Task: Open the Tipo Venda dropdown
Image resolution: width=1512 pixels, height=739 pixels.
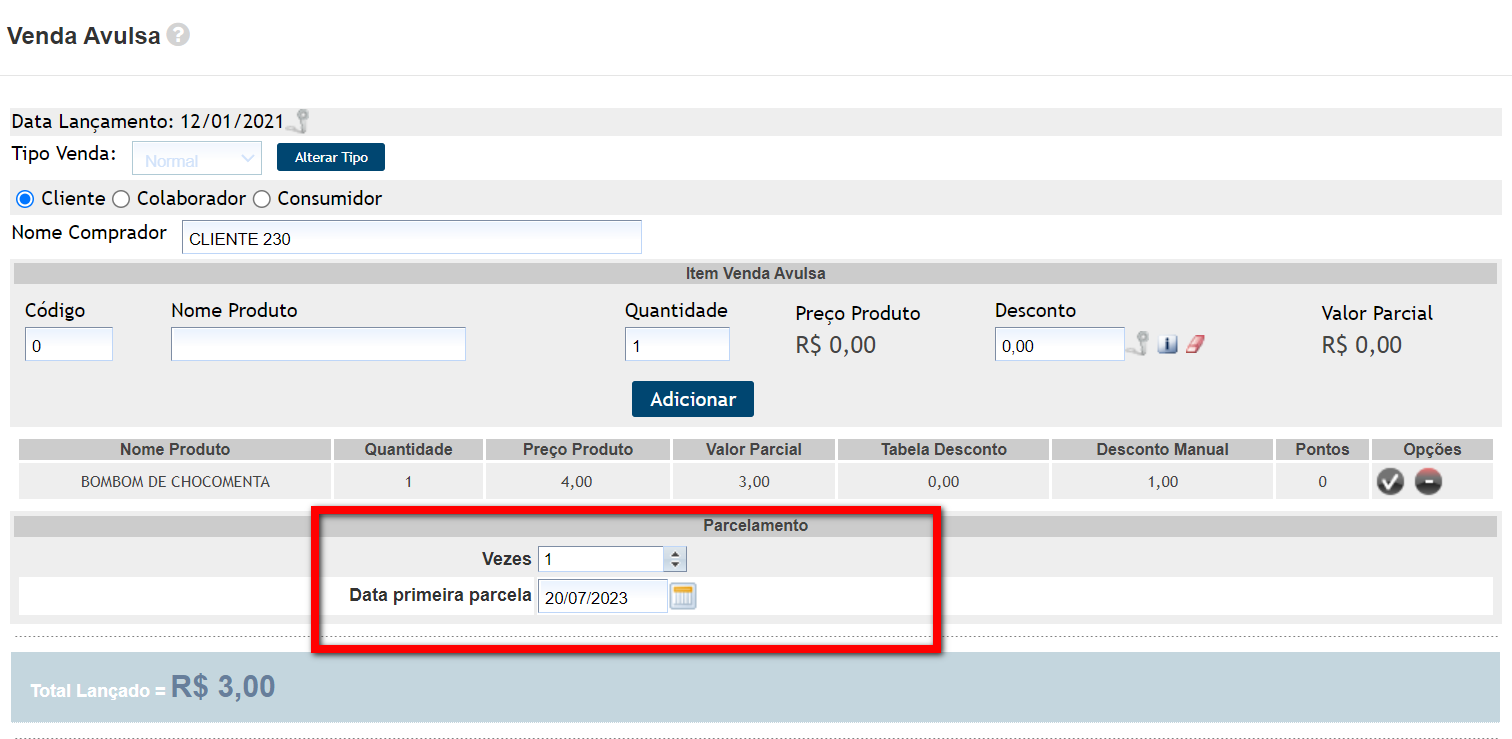Action: coord(197,159)
